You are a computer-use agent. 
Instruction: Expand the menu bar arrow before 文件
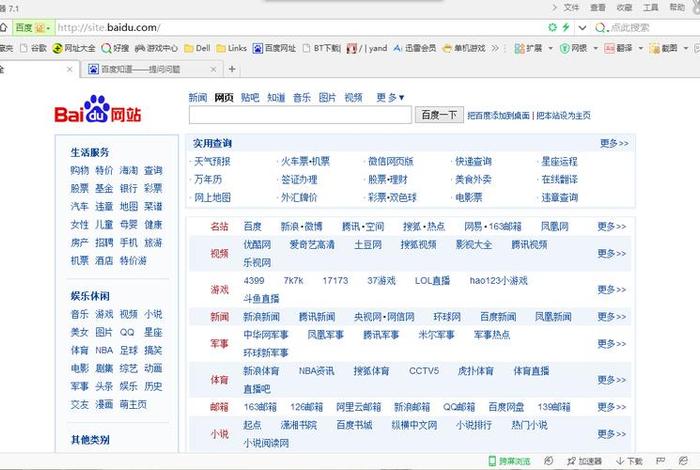tap(554, 8)
